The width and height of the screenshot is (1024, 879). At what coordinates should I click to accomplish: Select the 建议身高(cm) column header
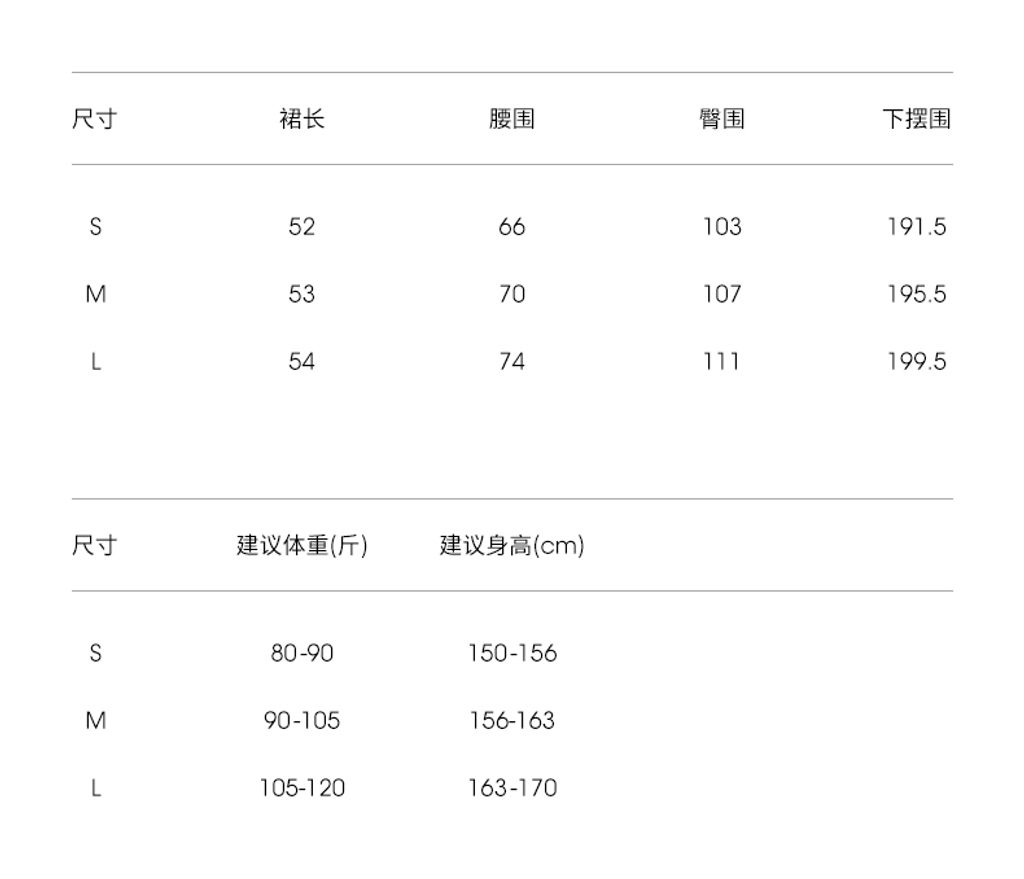pyautogui.click(x=512, y=546)
